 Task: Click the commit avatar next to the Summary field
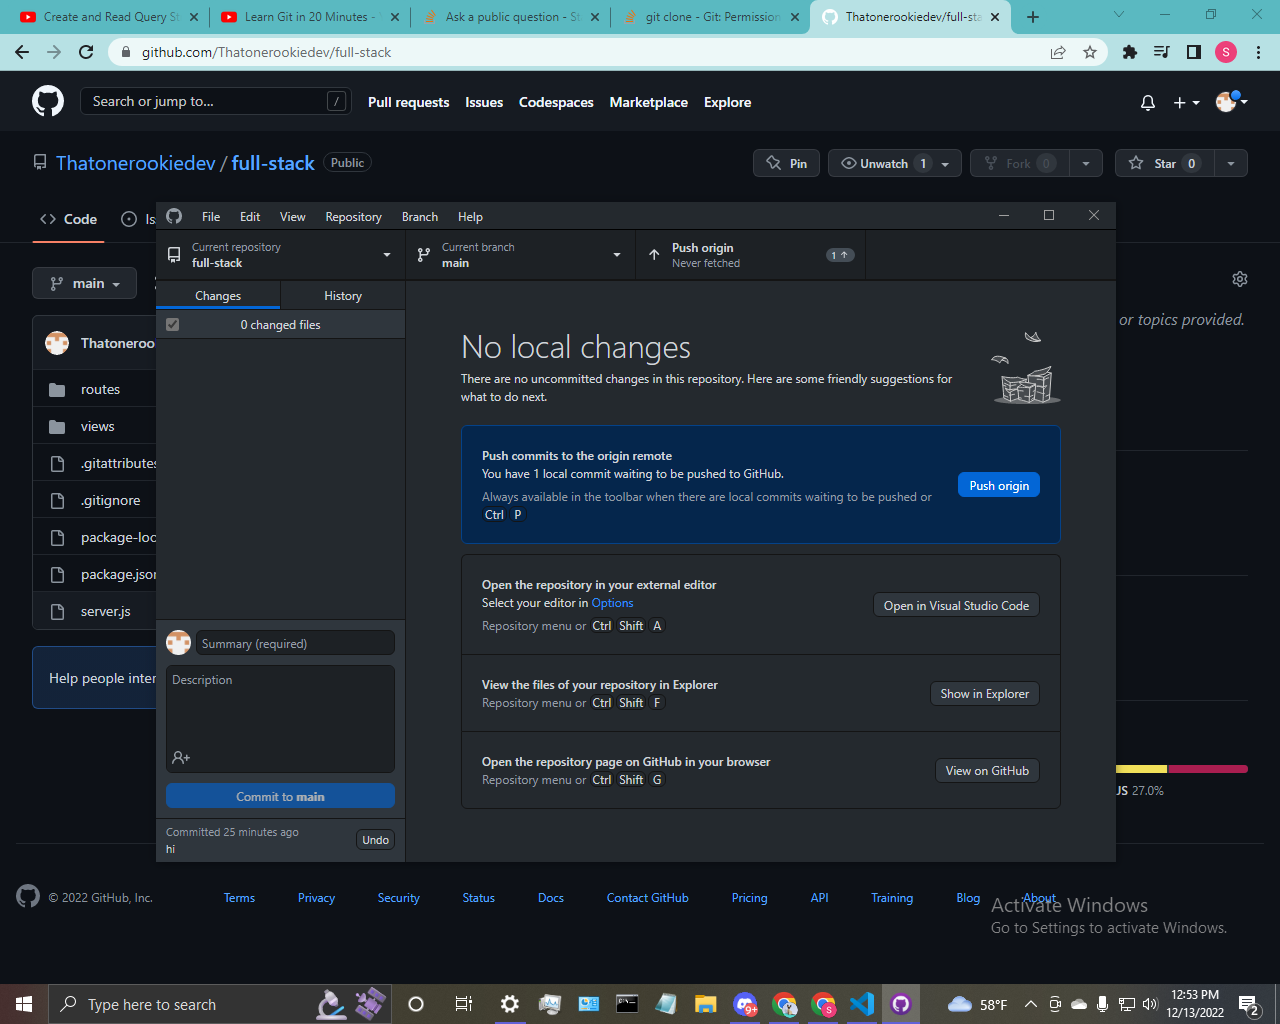pyautogui.click(x=179, y=643)
